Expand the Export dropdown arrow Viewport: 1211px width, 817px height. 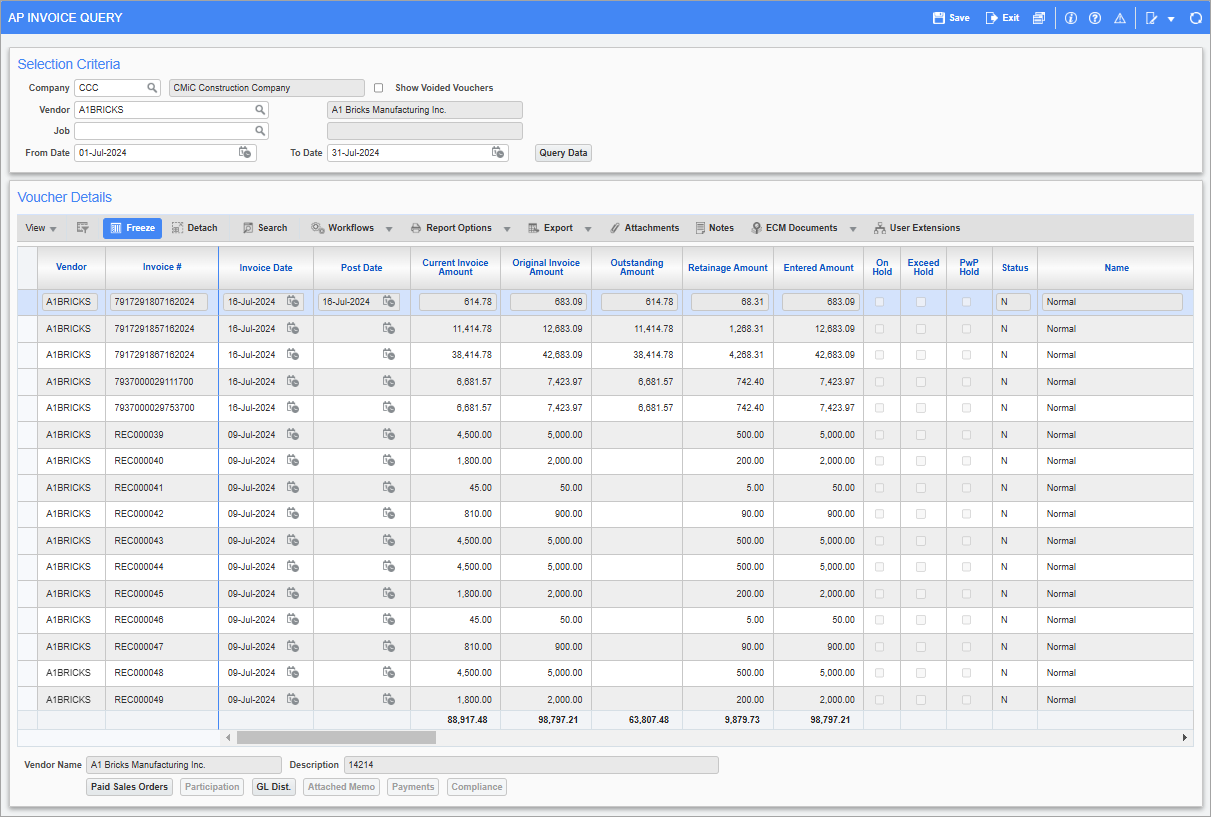589,228
